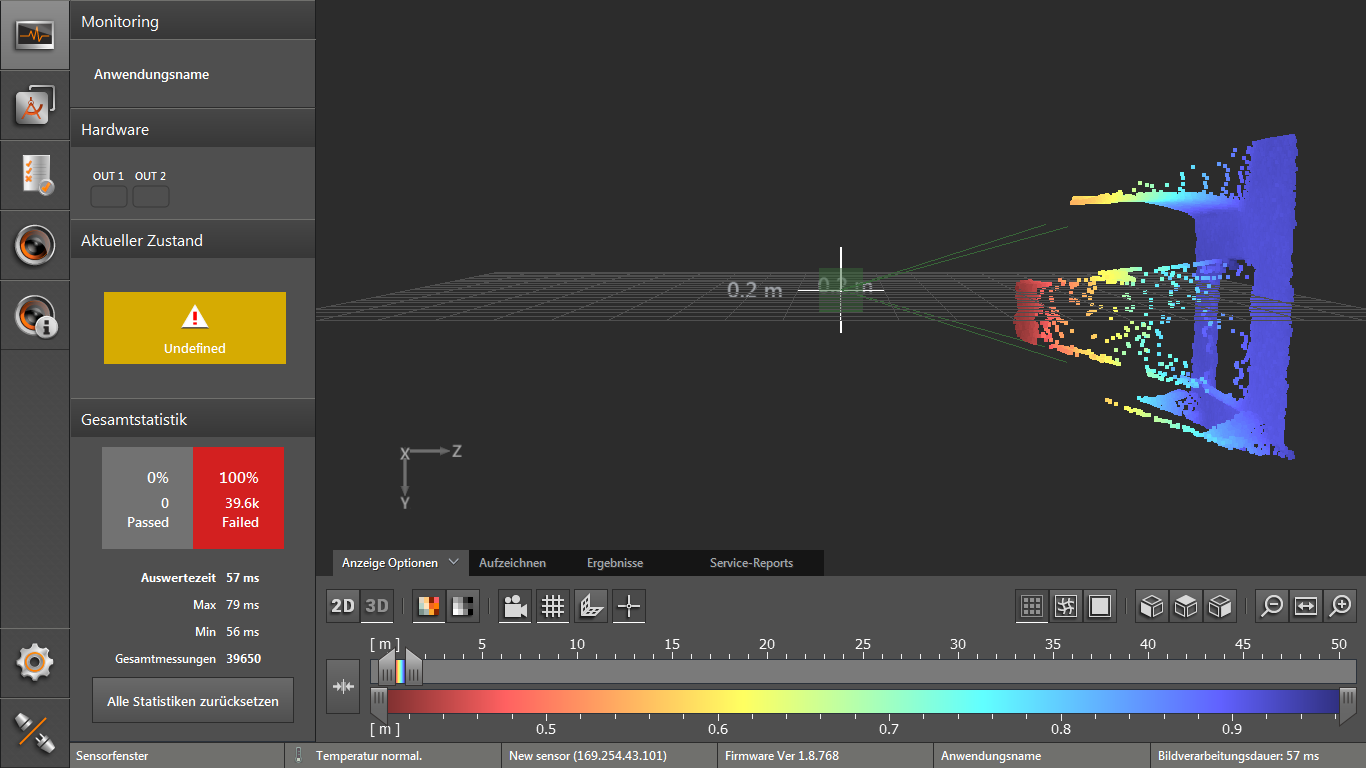Viewport: 1366px width, 768px height.
Task: Click Alle Statistiken zurücksetzen button
Action: coord(193,701)
